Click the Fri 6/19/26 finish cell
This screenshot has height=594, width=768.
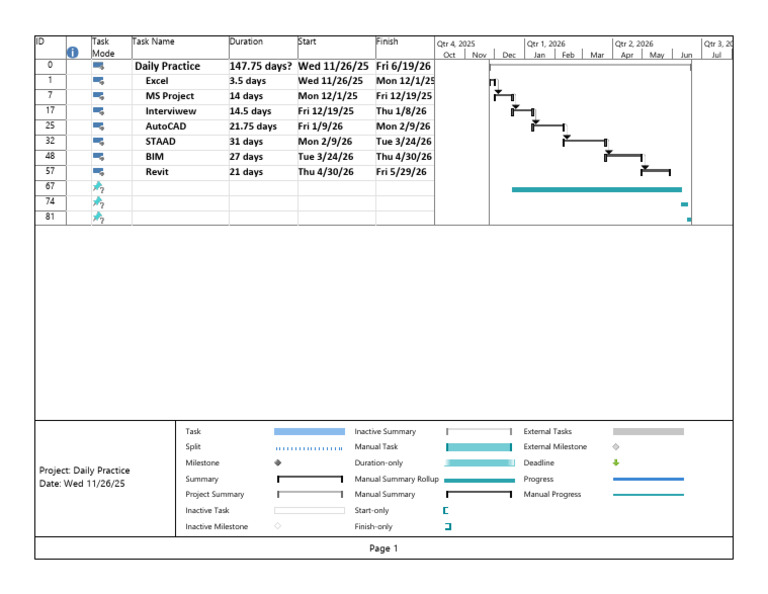[x=405, y=66]
